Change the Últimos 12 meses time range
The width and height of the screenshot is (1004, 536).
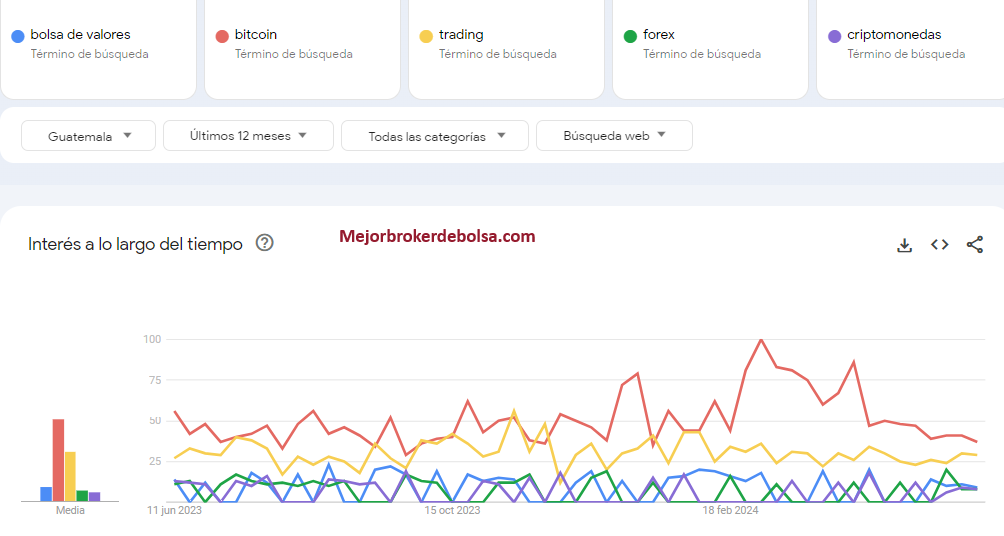point(248,136)
